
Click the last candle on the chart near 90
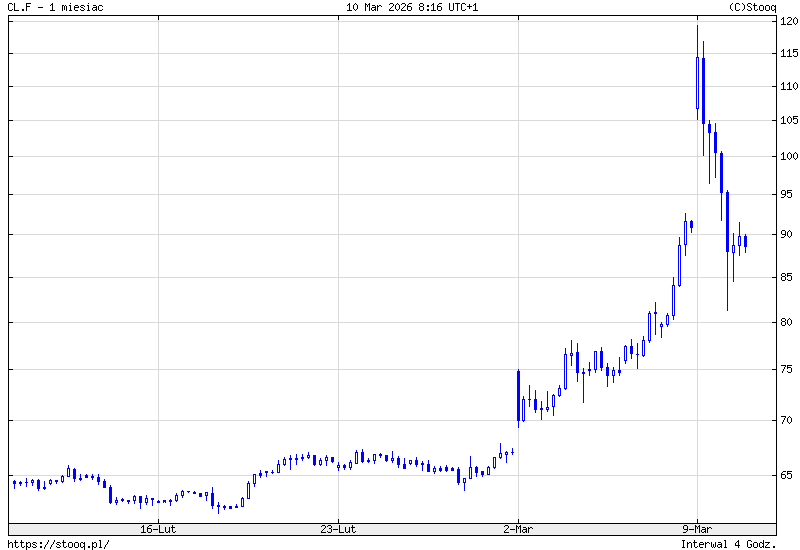tap(745, 241)
